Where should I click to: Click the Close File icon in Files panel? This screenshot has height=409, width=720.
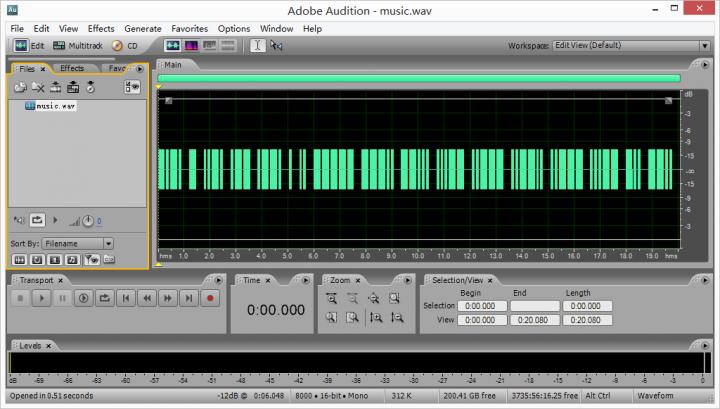click(x=38, y=87)
